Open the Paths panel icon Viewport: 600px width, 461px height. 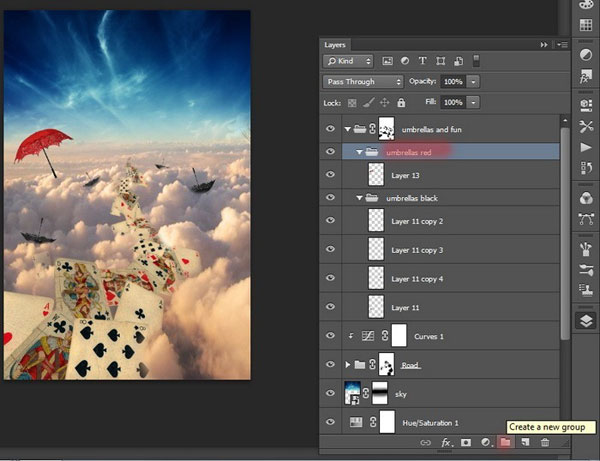point(586,219)
